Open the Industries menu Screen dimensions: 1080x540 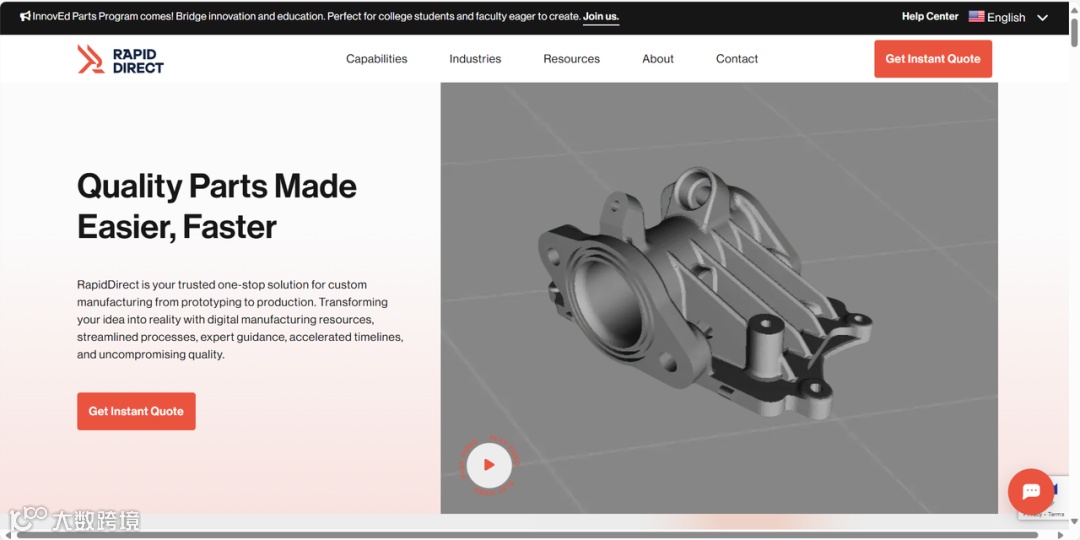(x=475, y=59)
